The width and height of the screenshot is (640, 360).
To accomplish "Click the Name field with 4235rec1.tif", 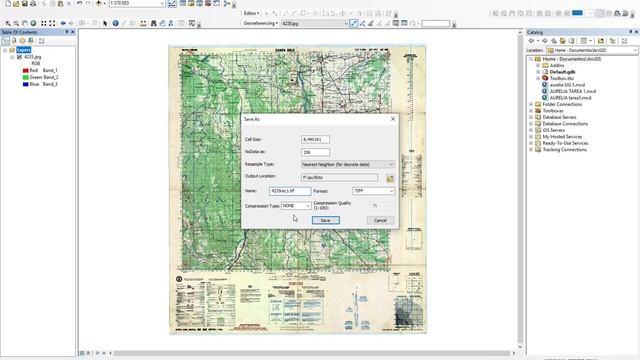I will pyautogui.click(x=290, y=191).
